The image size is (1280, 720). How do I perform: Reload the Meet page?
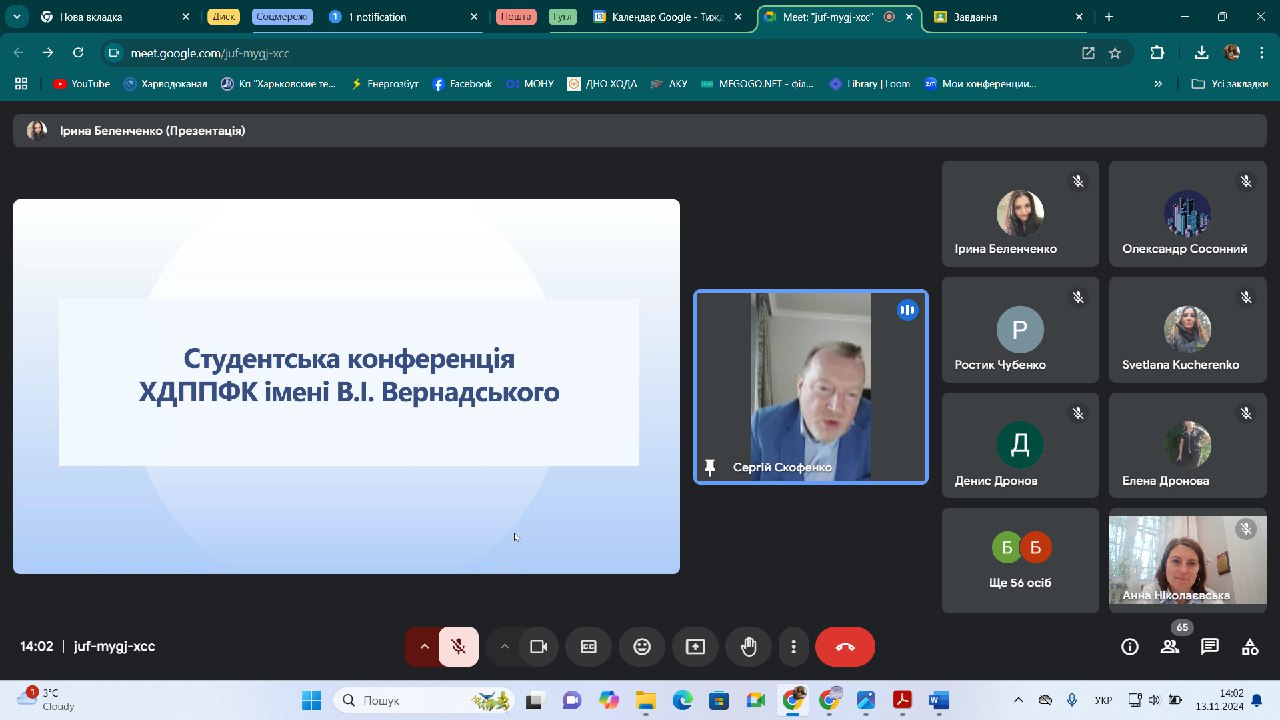[x=79, y=53]
